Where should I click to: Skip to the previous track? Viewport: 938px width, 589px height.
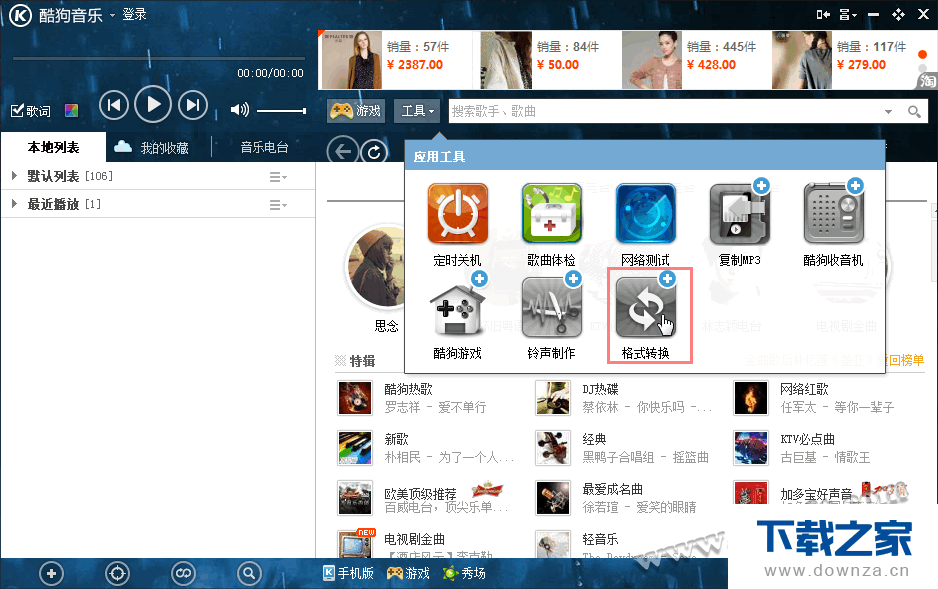pos(113,106)
